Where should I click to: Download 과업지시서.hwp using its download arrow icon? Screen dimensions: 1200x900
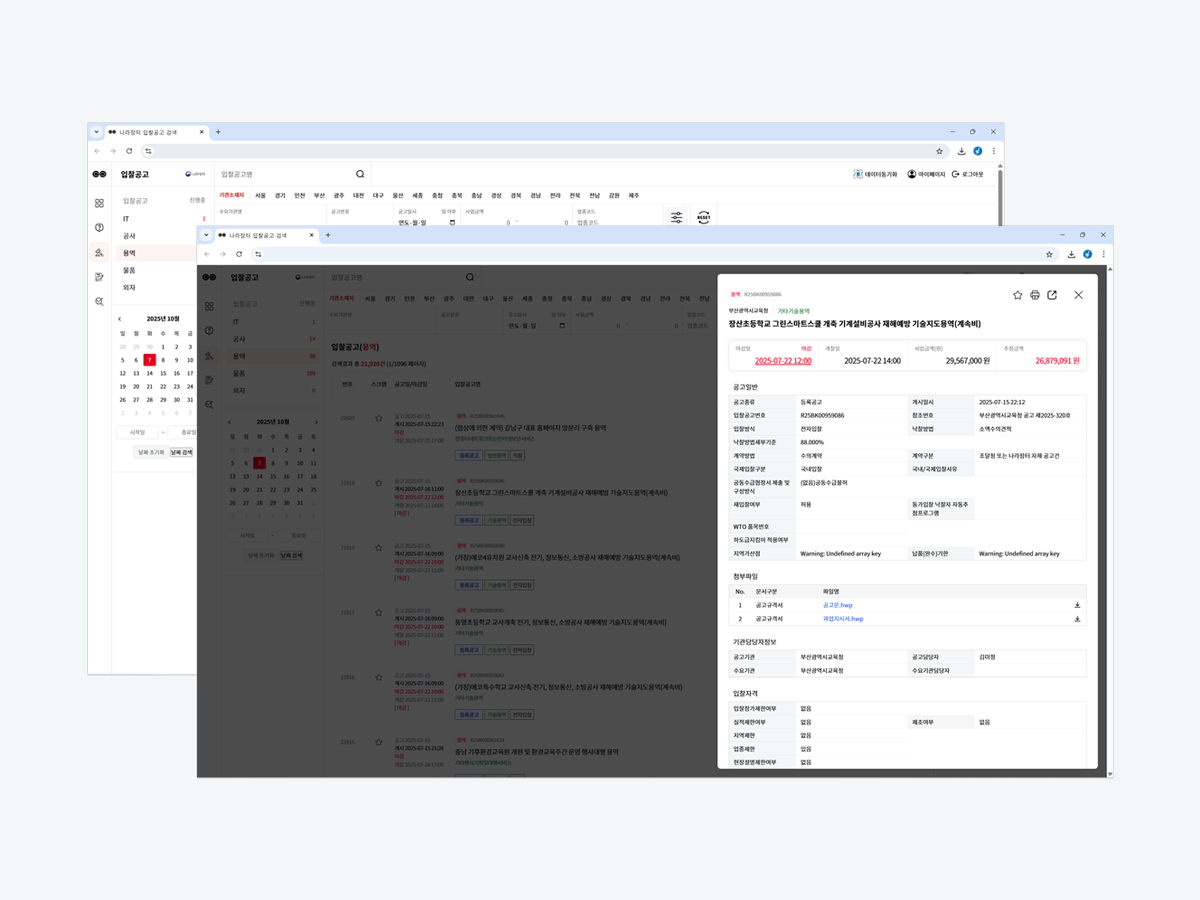coord(1077,619)
